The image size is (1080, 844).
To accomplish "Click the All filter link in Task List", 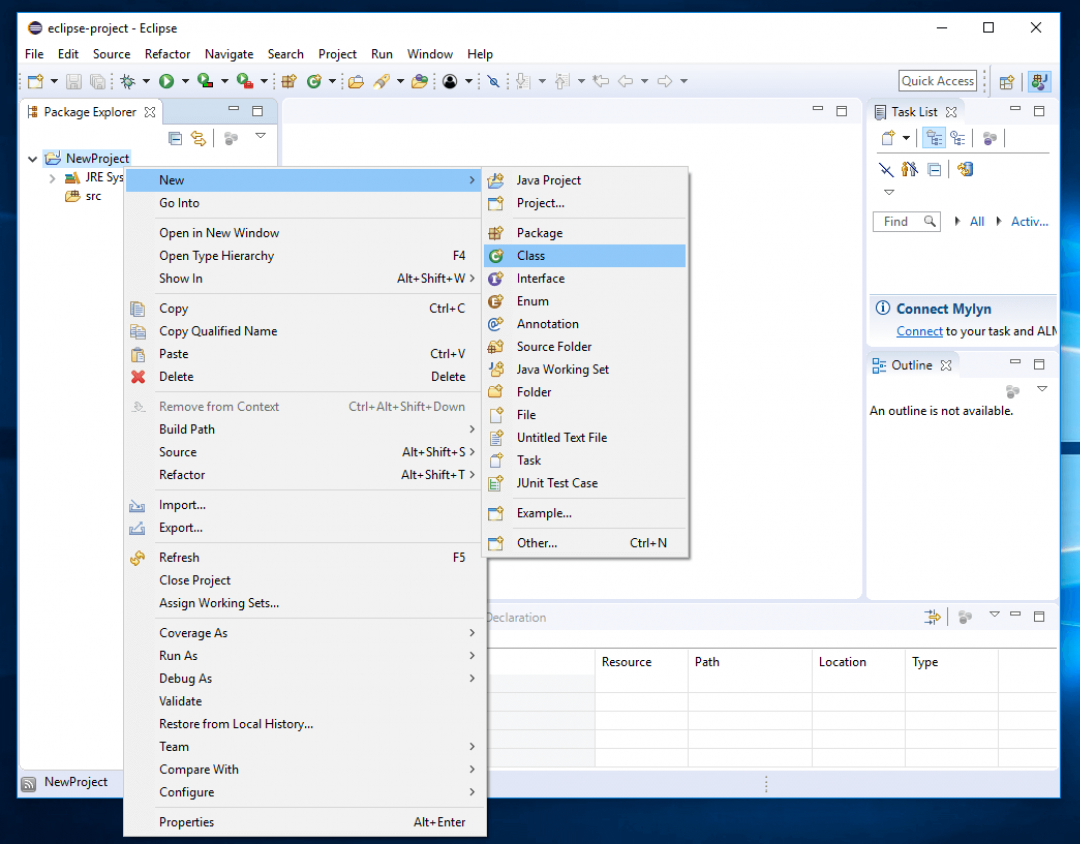I will (977, 222).
